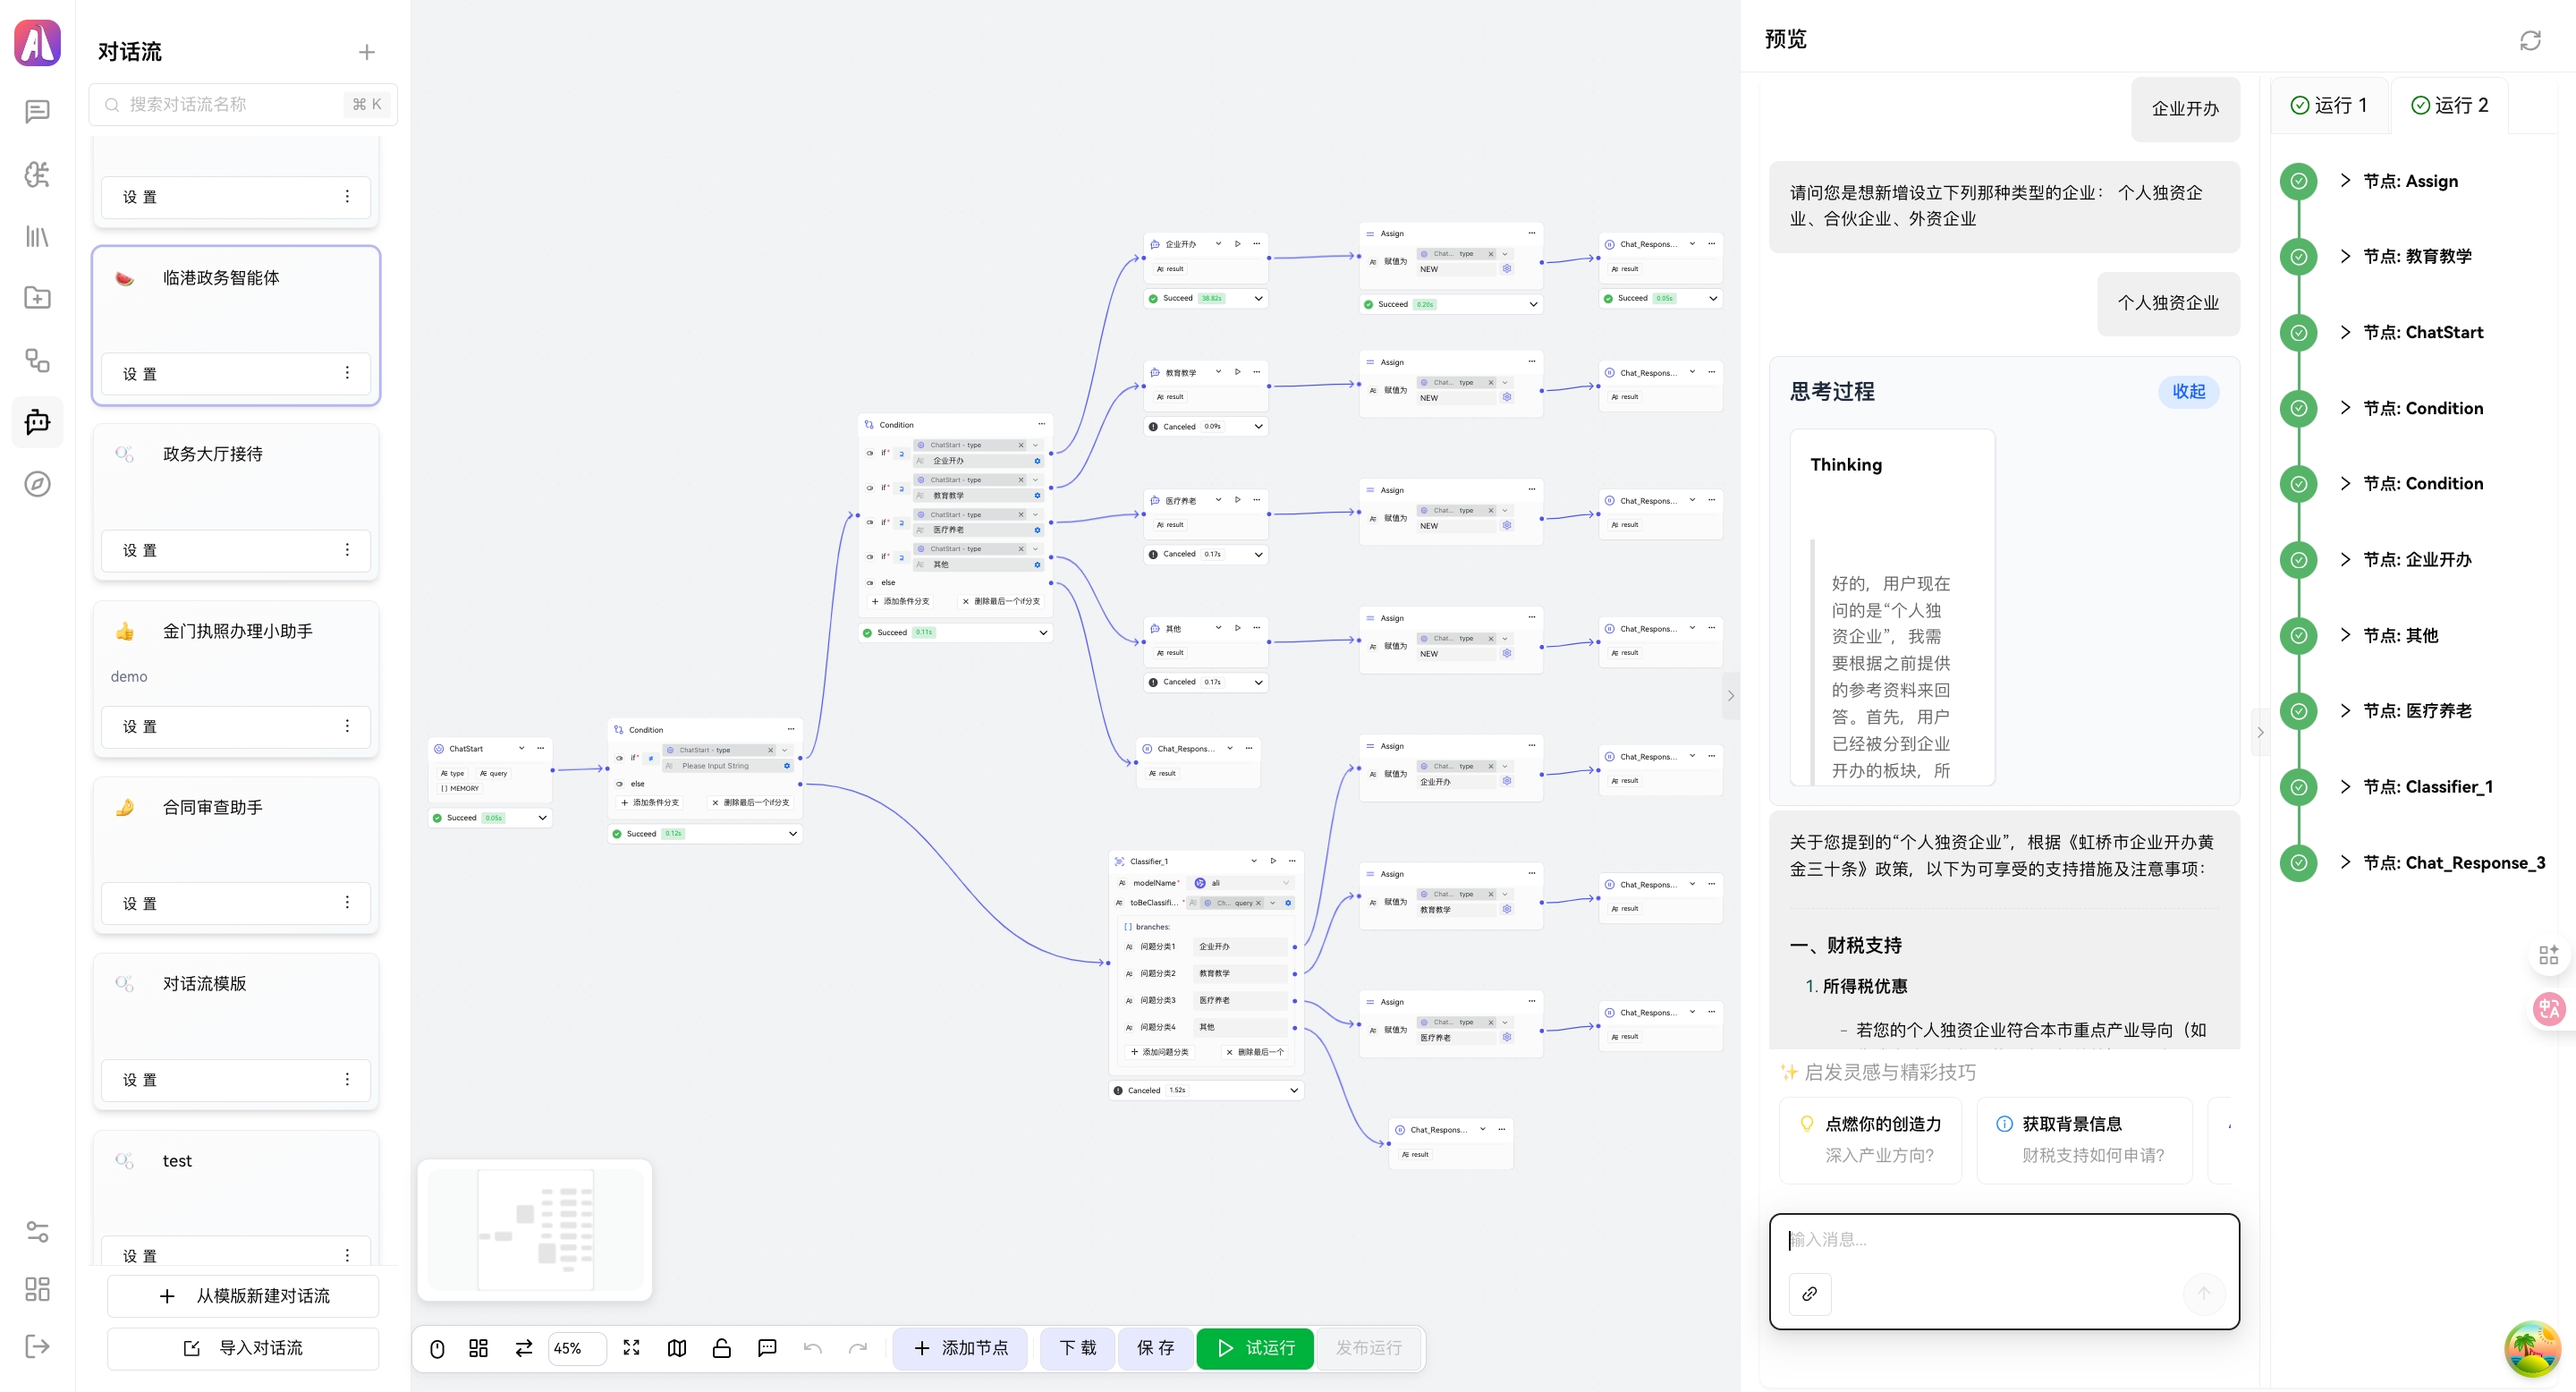This screenshot has width=2576, height=1392.
Task: Click the attachment link icon in message box
Action: tap(1810, 1294)
